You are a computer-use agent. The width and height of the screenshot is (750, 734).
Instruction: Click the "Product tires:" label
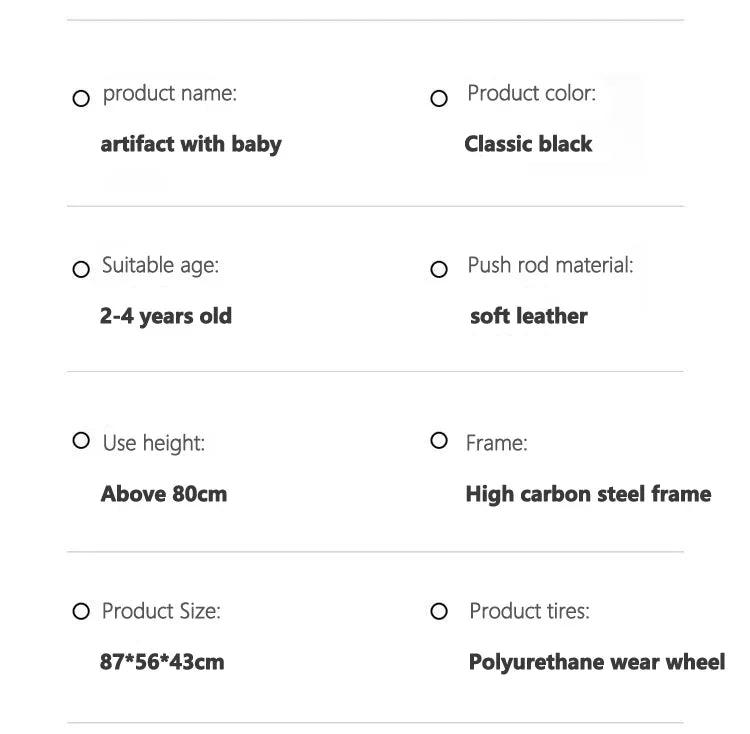click(x=529, y=611)
